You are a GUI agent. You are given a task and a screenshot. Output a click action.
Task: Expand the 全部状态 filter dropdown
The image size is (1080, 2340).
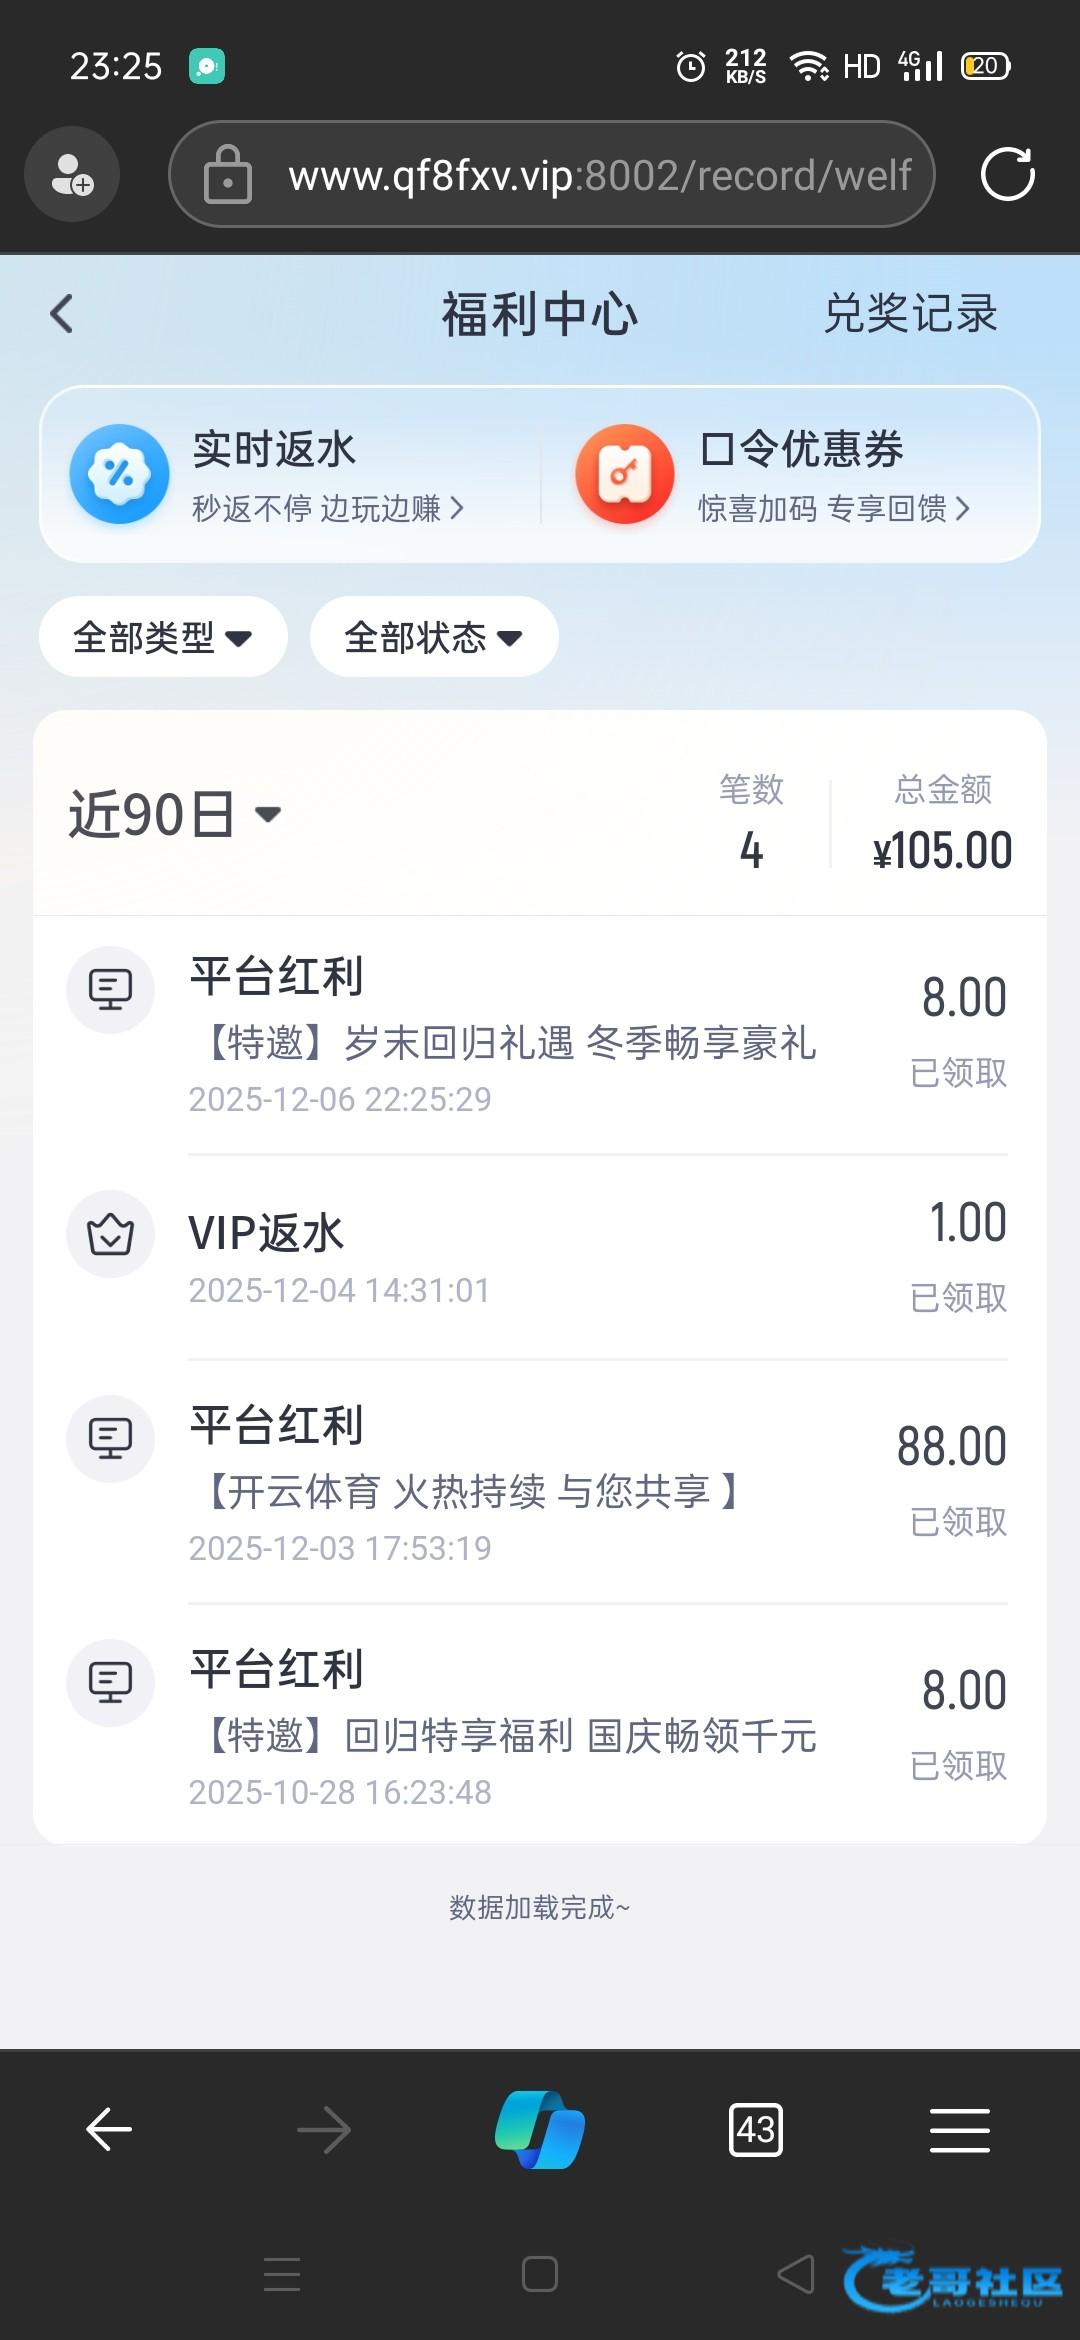coord(434,637)
